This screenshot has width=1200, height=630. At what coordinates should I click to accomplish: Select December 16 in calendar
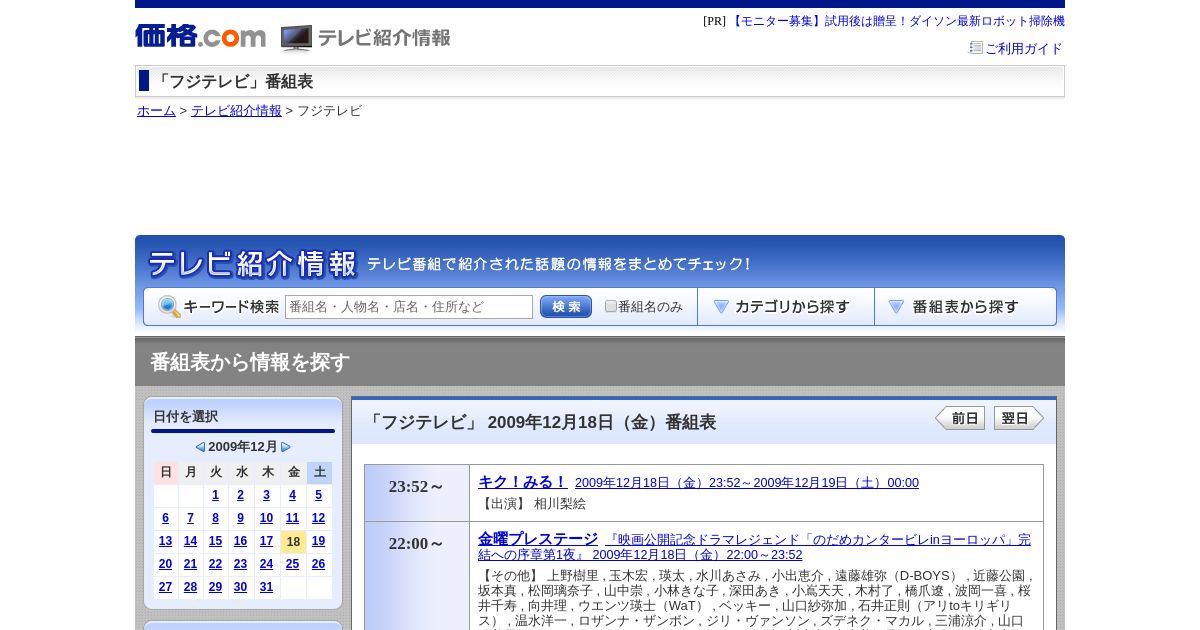coord(241,541)
